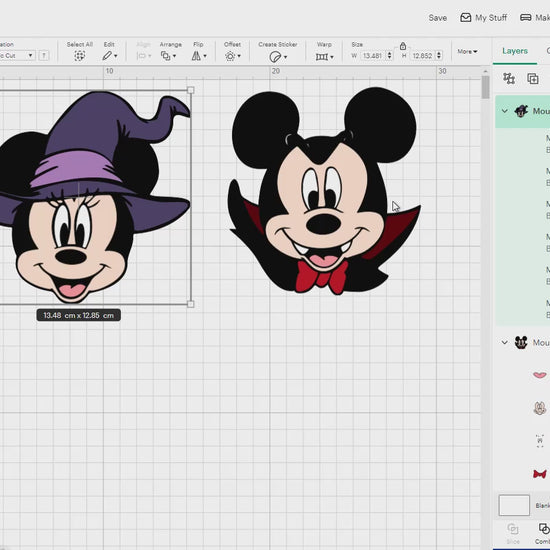Viewport: 550px width, 550px height.
Task: Click the operation help question mark button
Action: [x=44, y=55]
